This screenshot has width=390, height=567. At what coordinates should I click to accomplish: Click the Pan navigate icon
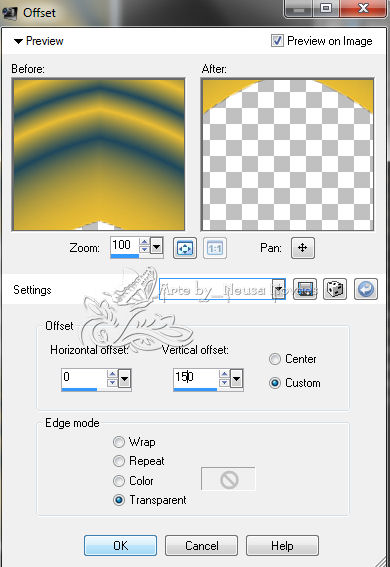[303, 248]
